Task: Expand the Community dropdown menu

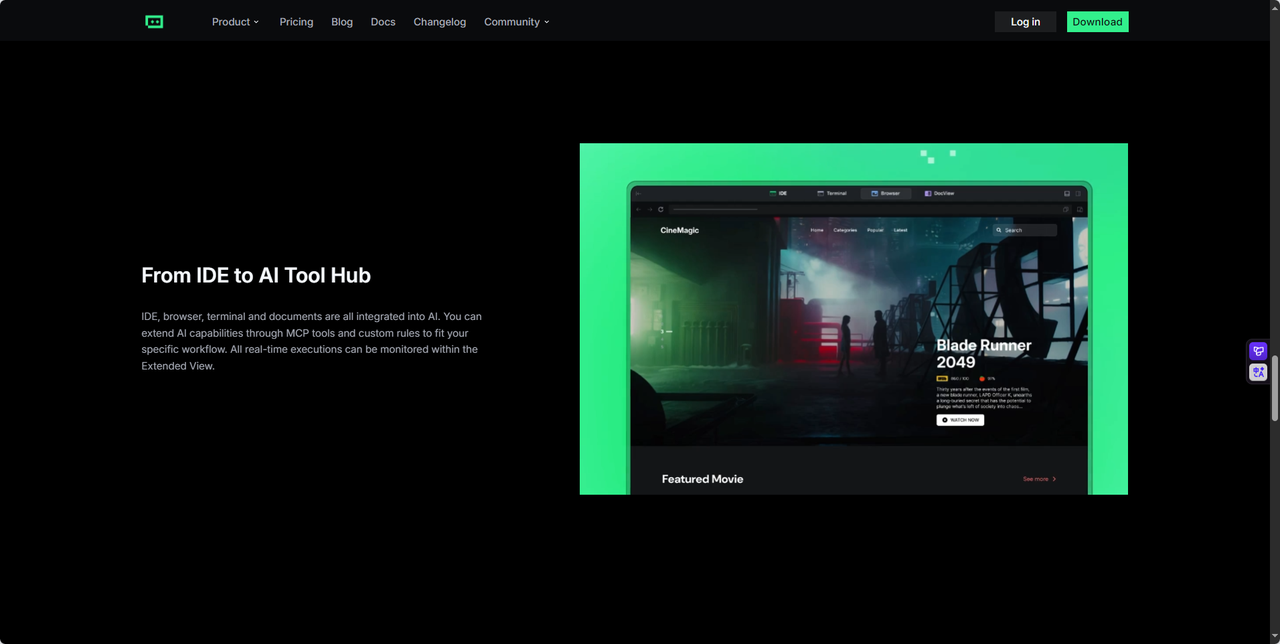Action: (516, 22)
